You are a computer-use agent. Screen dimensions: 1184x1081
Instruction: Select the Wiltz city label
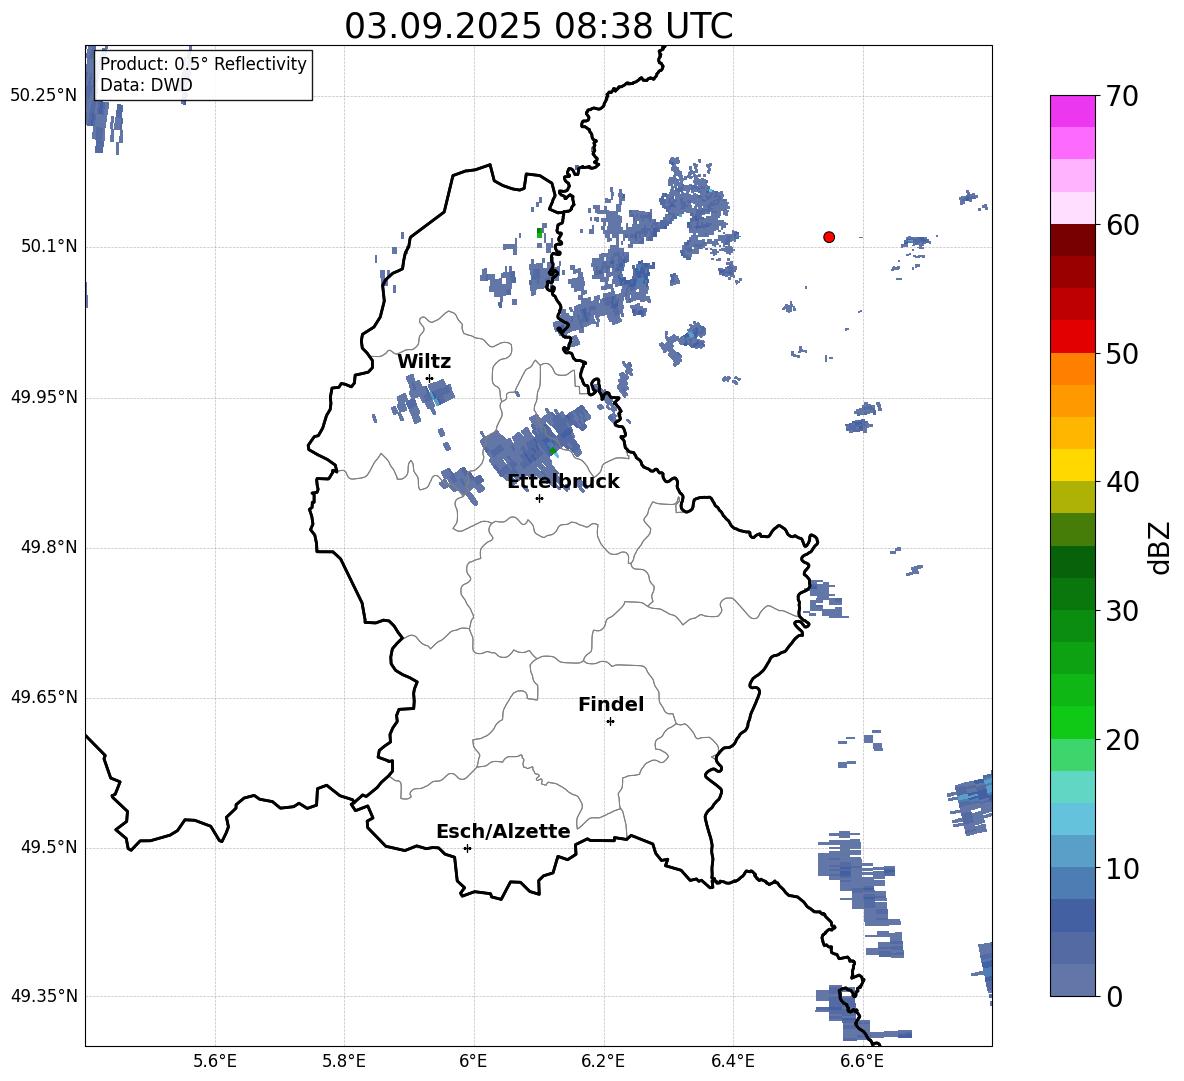pos(424,362)
